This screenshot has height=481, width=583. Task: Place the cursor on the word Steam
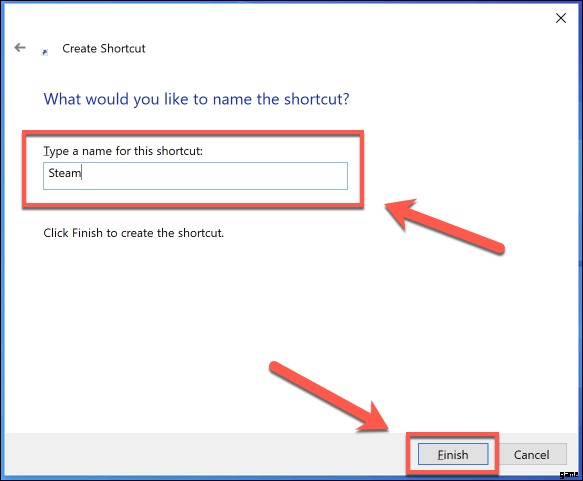tap(65, 173)
